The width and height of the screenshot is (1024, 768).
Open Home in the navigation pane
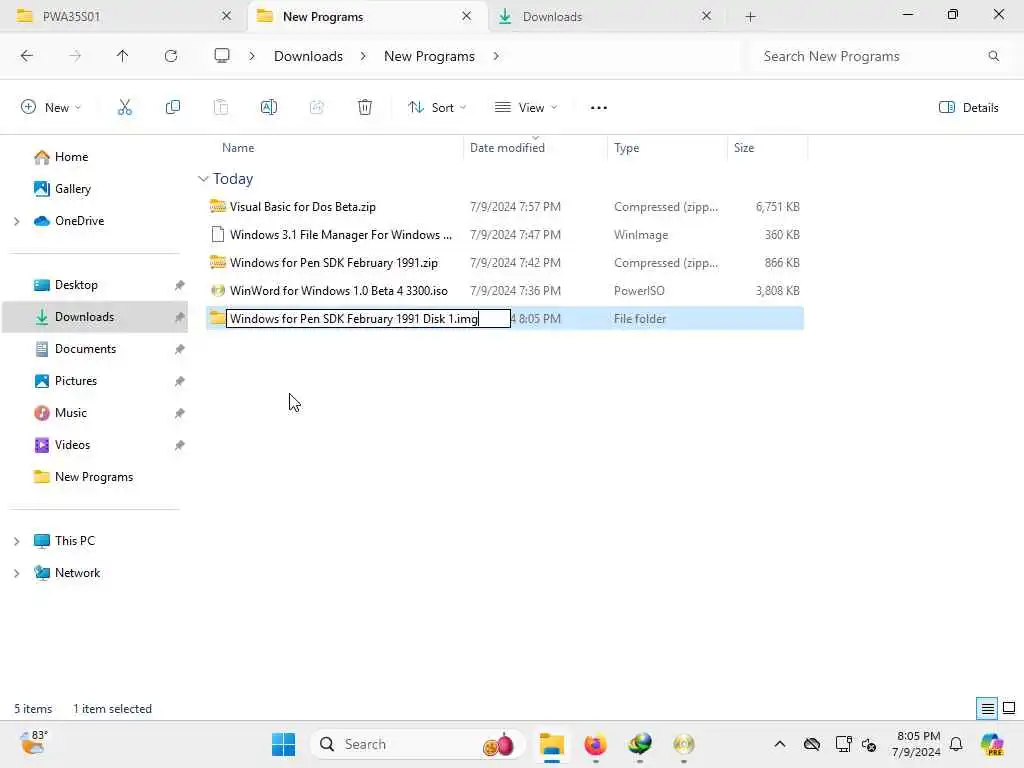coord(71,157)
